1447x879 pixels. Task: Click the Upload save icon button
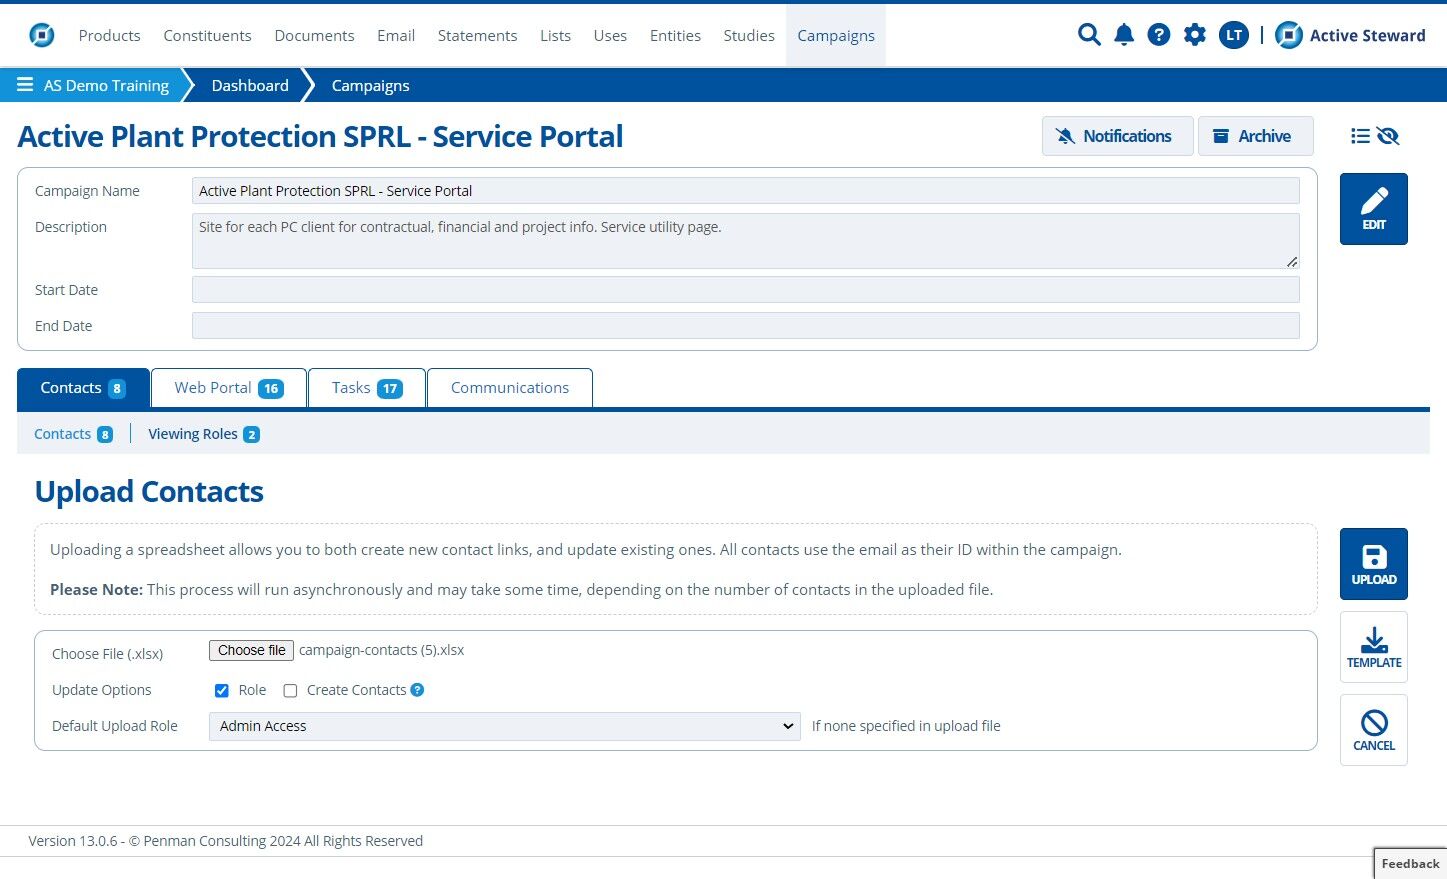[x=1373, y=564]
